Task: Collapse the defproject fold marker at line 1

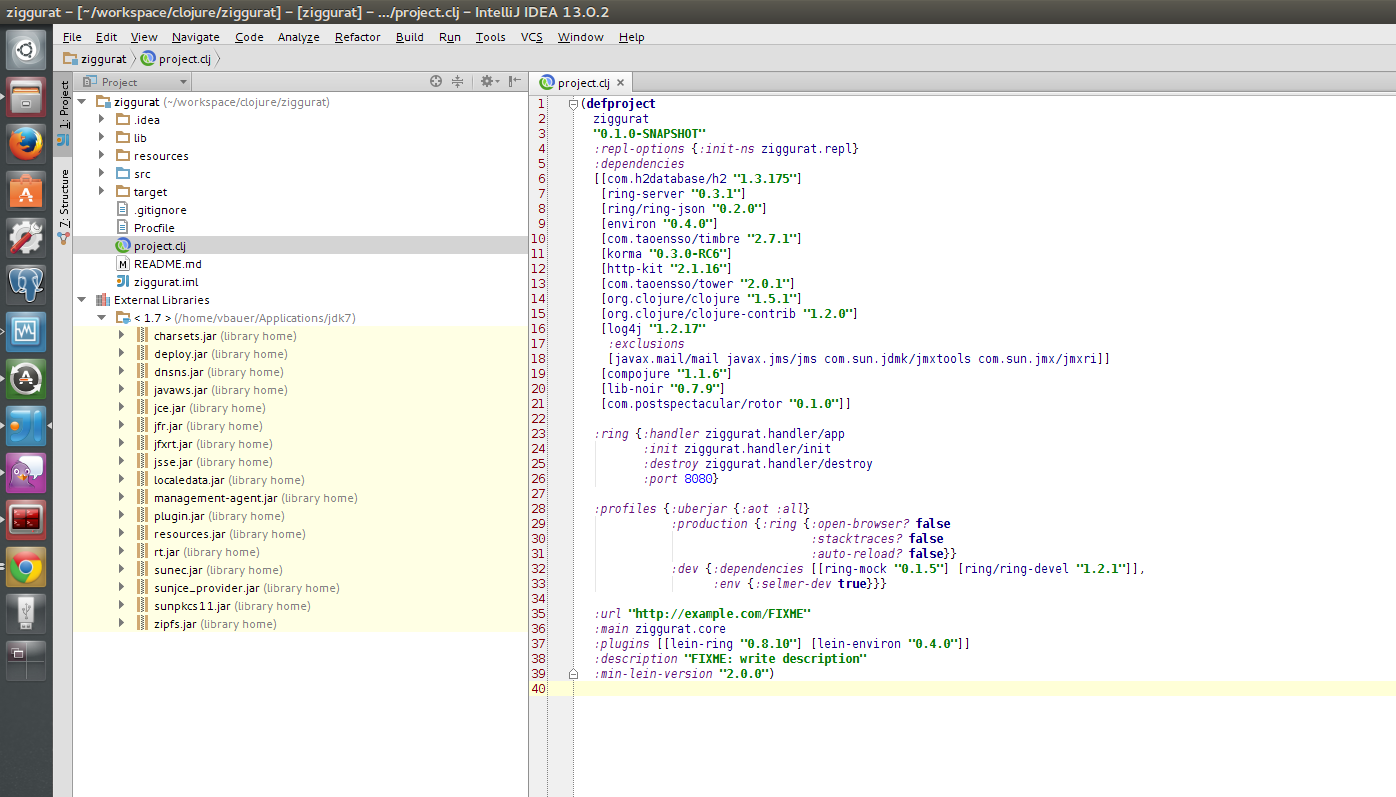Action: point(573,103)
